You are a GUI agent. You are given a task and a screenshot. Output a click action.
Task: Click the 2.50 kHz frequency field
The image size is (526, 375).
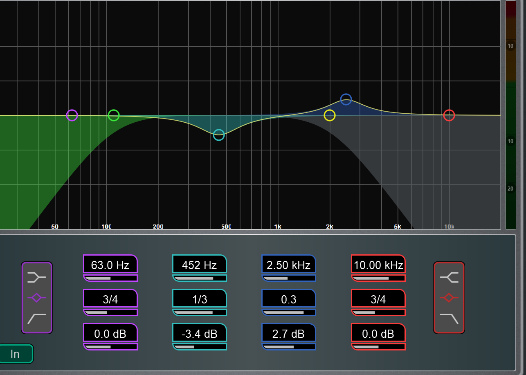click(x=288, y=265)
